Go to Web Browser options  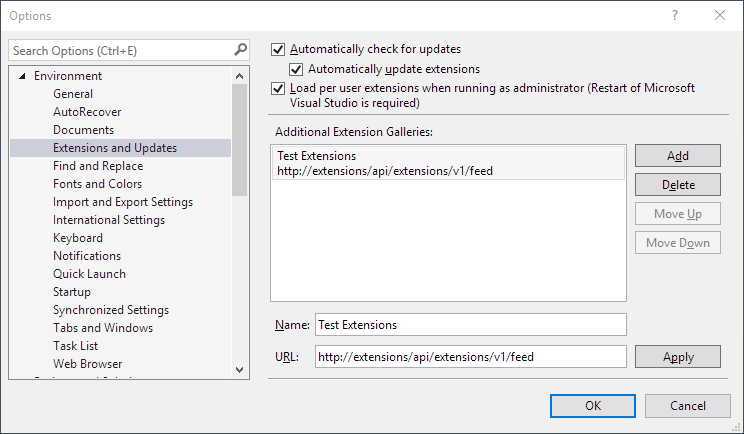(x=87, y=364)
